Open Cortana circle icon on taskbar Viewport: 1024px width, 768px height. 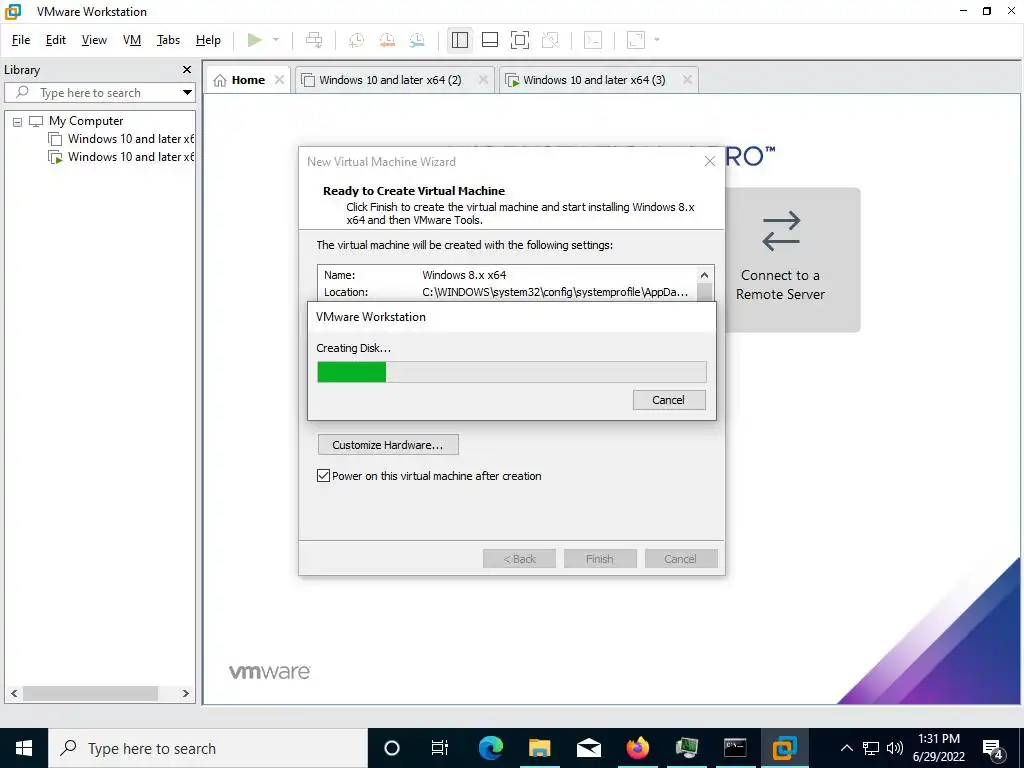point(392,748)
